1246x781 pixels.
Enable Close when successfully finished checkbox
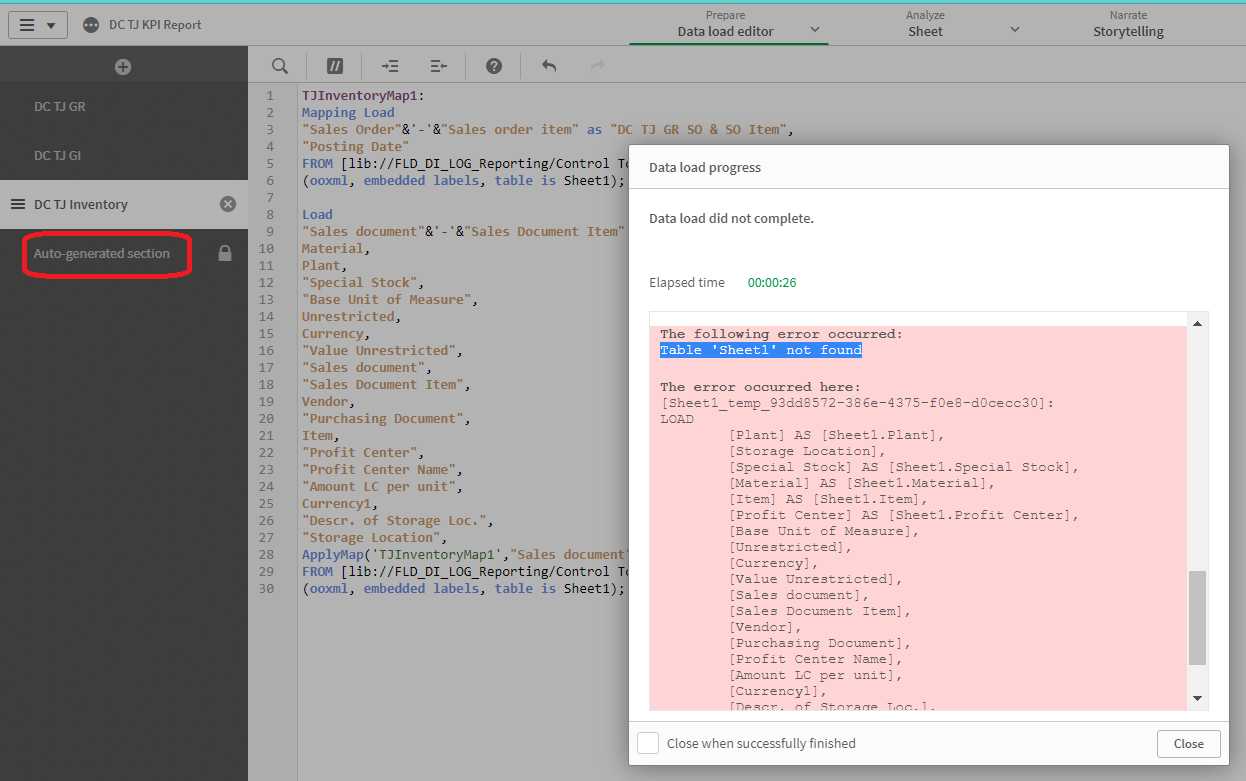648,743
